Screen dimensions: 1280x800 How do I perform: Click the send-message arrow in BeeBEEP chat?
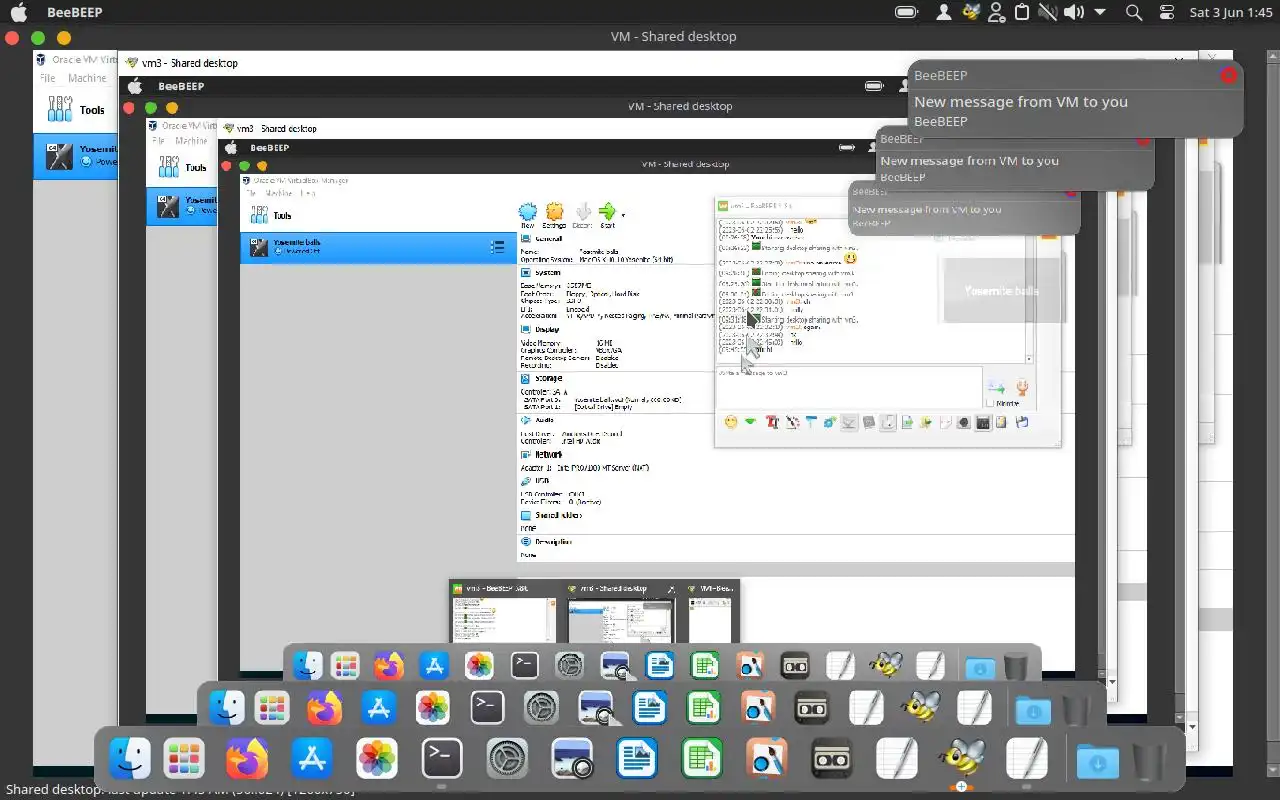(x=996, y=388)
